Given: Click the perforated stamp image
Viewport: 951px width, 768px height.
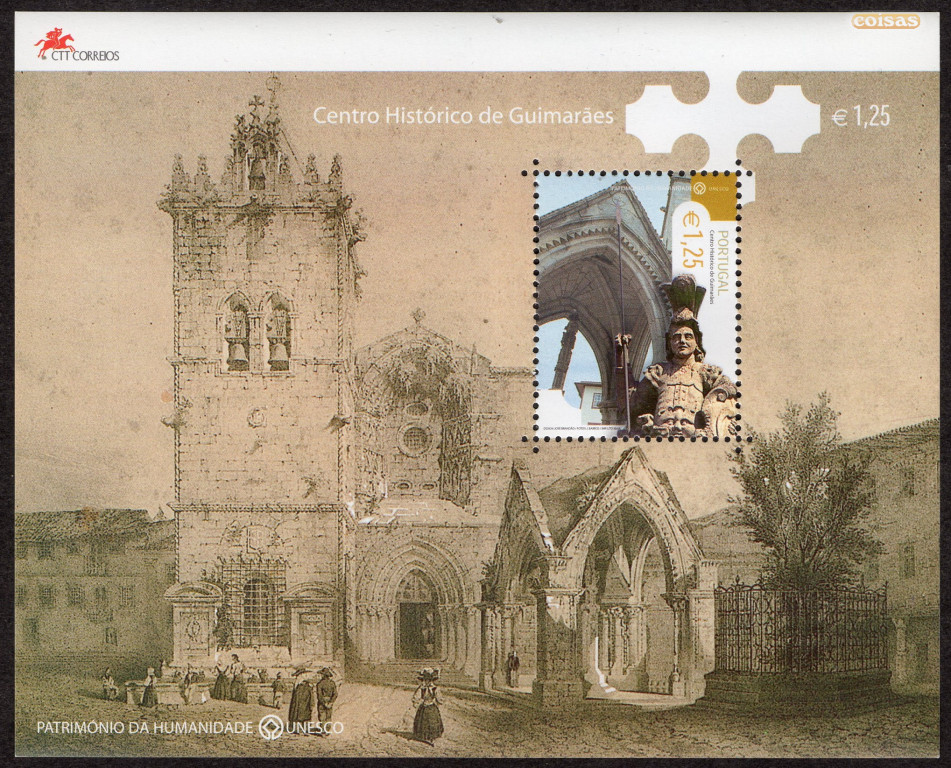Looking at the screenshot, I should pos(636,305).
